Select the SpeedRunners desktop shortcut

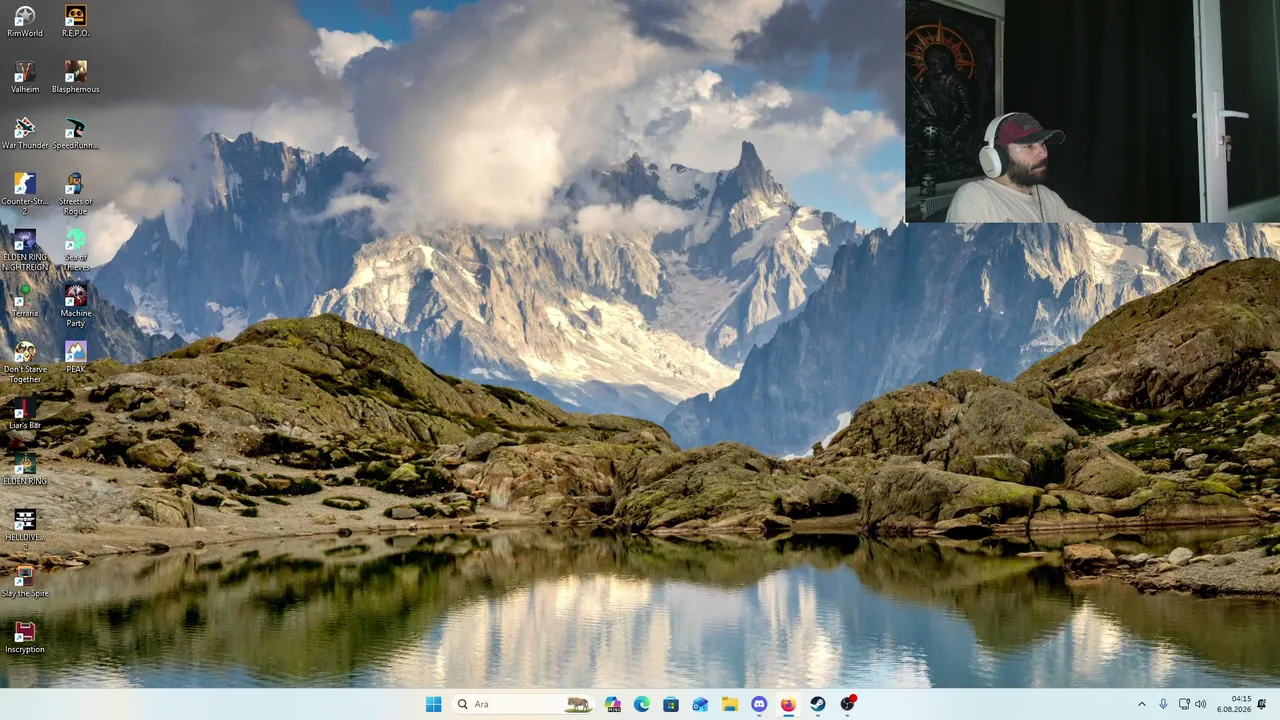[76, 133]
